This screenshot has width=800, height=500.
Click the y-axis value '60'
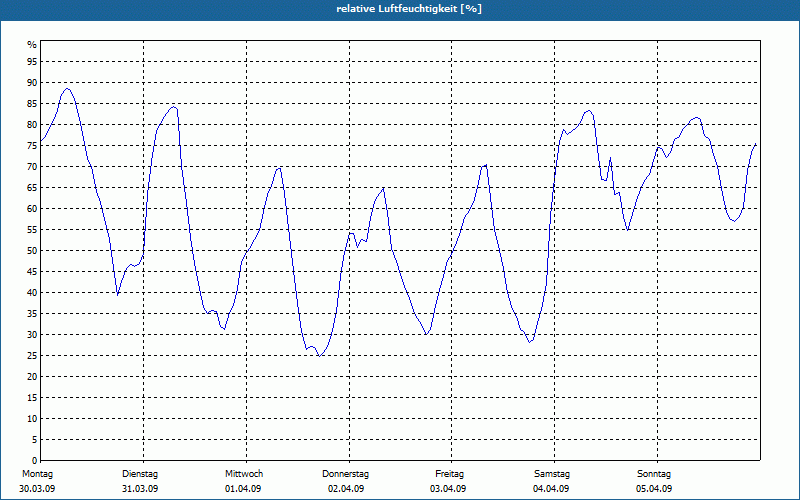click(32, 209)
